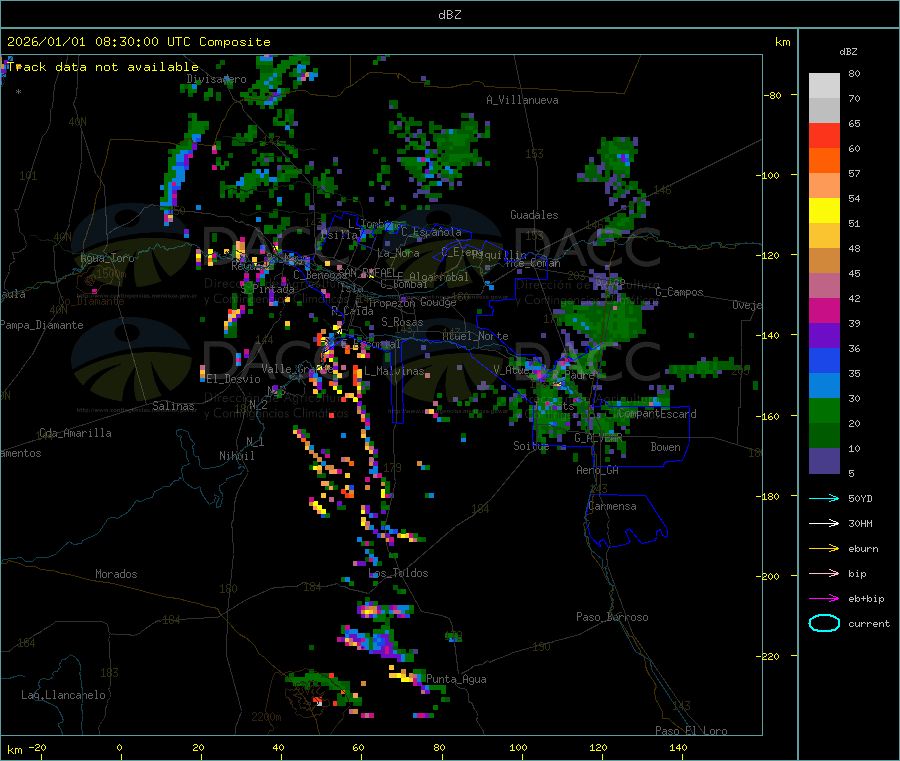Image resolution: width=900 pixels, height=761 pixels.
Task: Click the 54 dBZ yellow legend swatch
Action: point(824,211)
